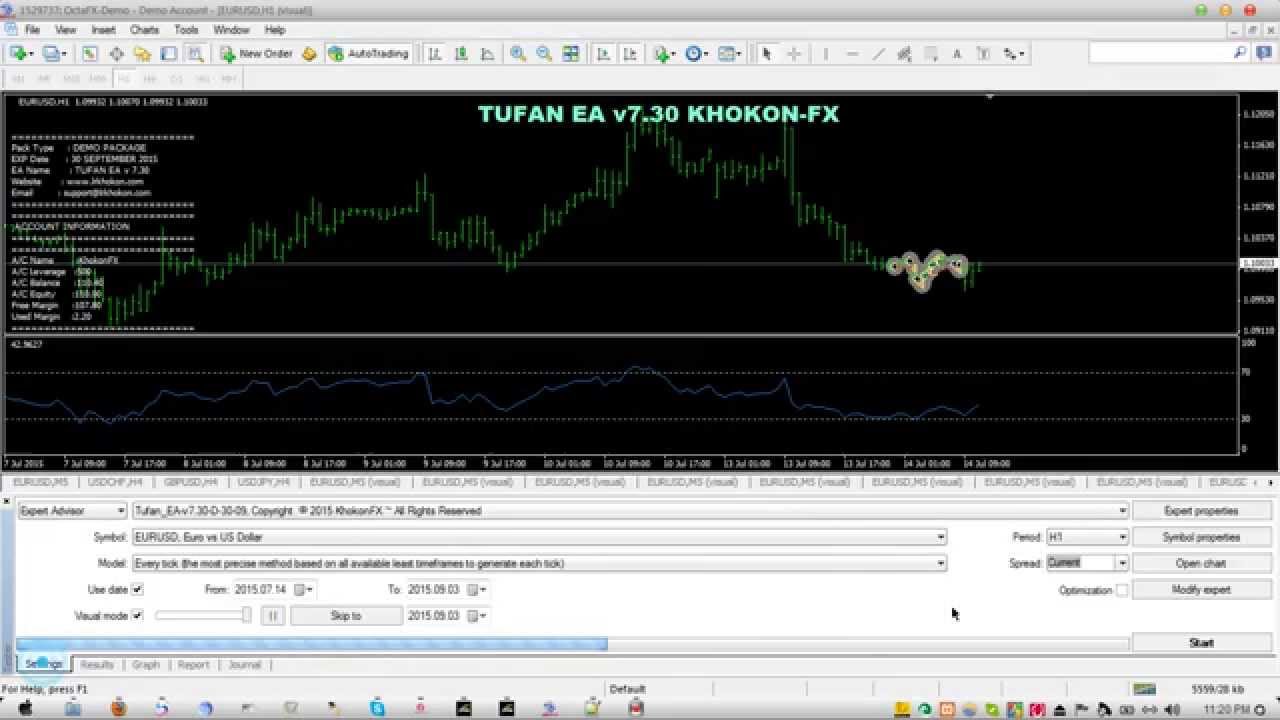Screen dimensions: 1280x720
Task: Enable the Optimization checkbox
Action: 1122,590
